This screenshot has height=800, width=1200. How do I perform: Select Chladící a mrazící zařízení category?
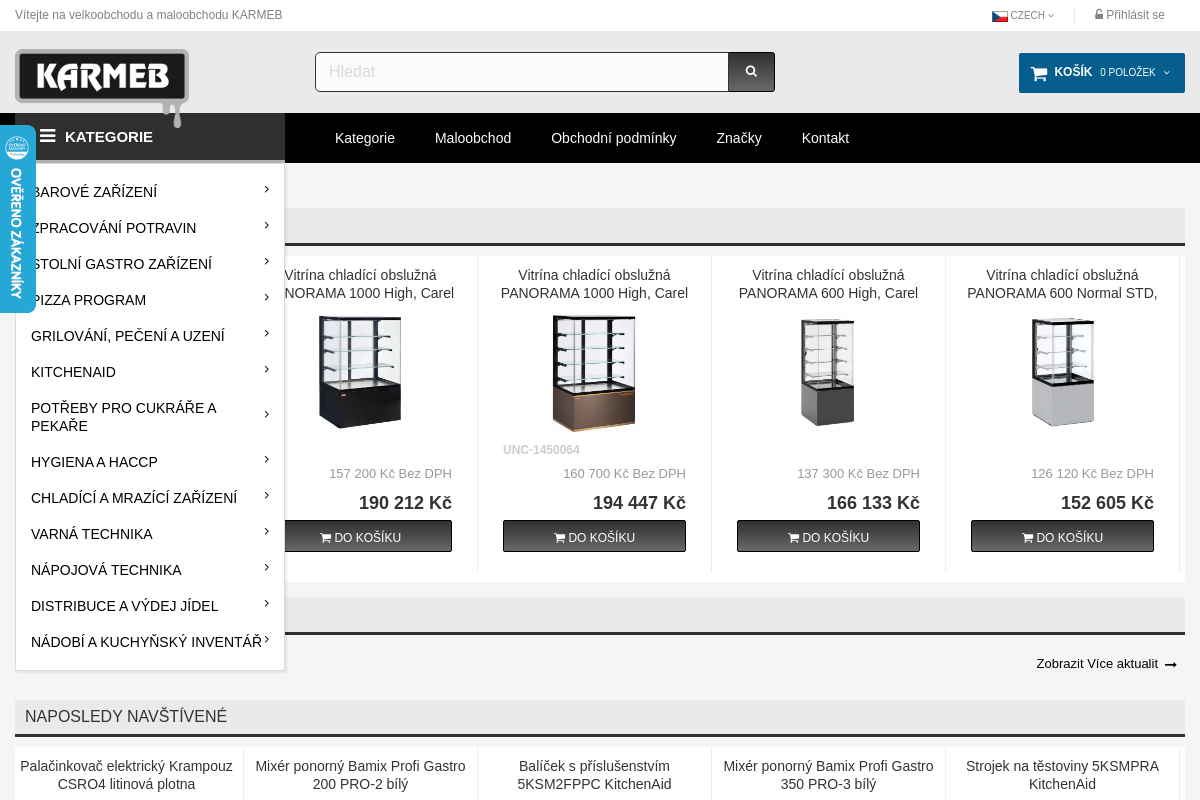coord(134,498)
